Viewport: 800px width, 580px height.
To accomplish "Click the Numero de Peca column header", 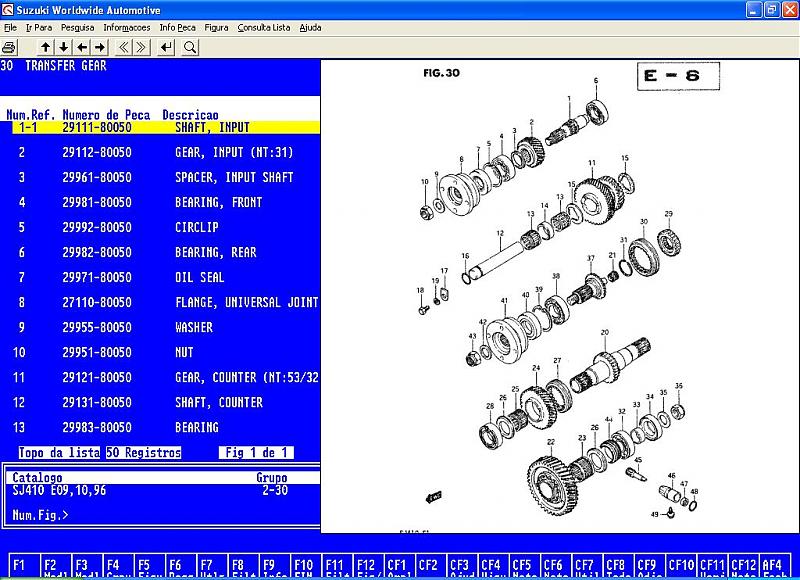I will pos(106,115).
